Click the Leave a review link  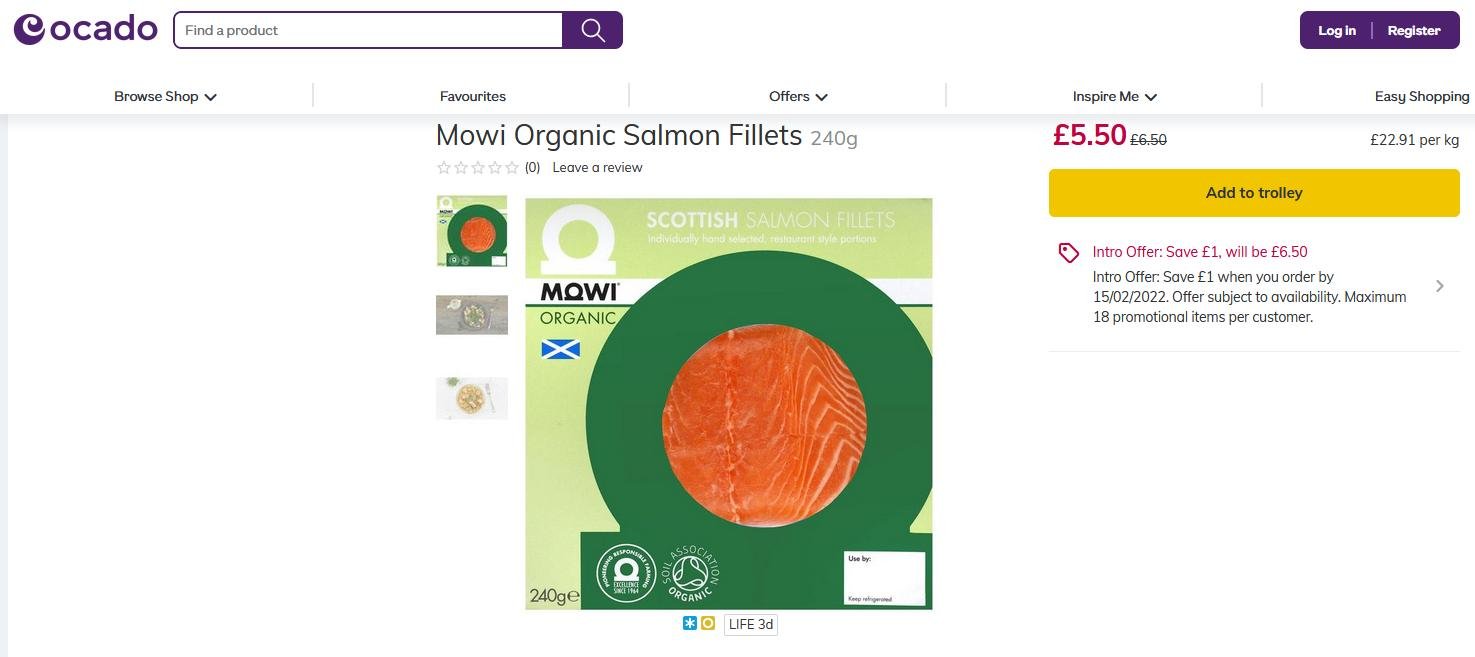pyautogui.click(x=597, y=167)
